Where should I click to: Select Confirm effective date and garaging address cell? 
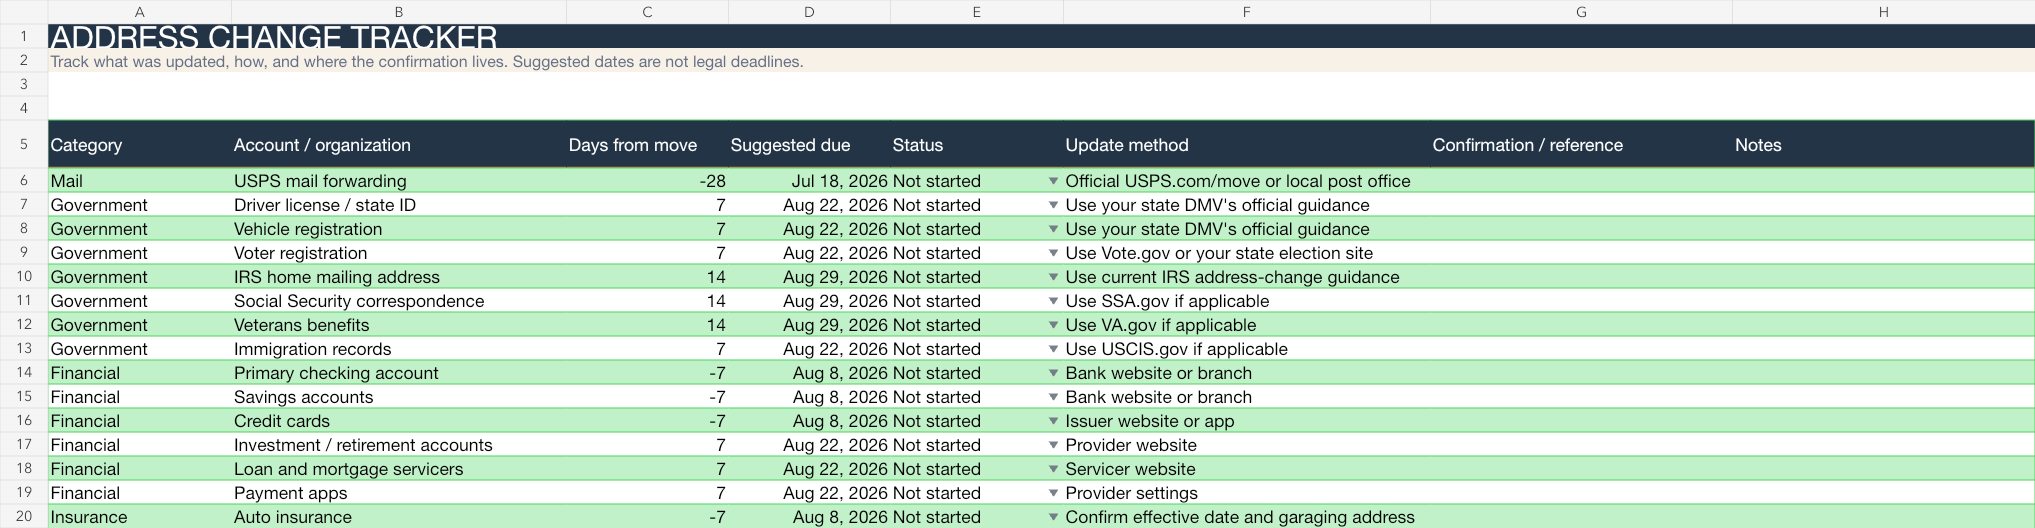pyautogui.click(x=1246, y=517)
